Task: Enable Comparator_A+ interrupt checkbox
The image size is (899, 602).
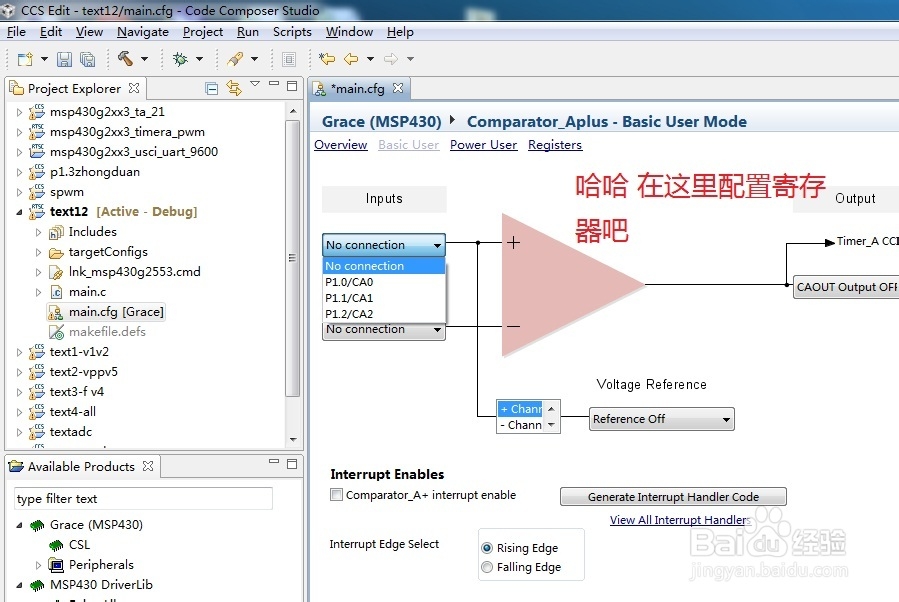Action: [x=337, y=494]
